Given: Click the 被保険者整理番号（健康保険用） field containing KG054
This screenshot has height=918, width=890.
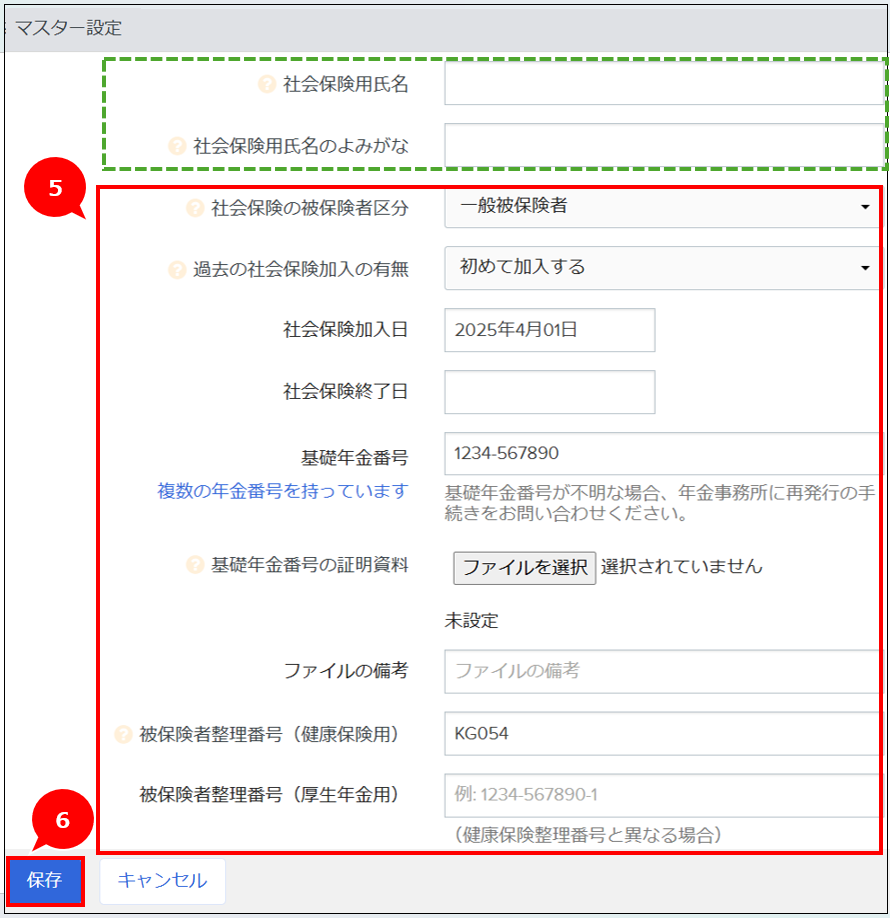Looking at the screenshot, I should pos(662,734).
